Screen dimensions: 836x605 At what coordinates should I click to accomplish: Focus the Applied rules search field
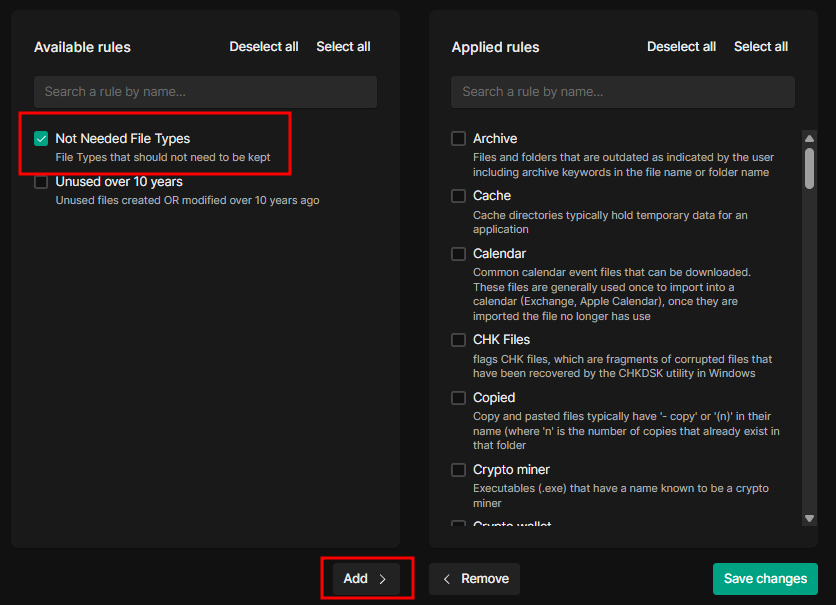622,92
